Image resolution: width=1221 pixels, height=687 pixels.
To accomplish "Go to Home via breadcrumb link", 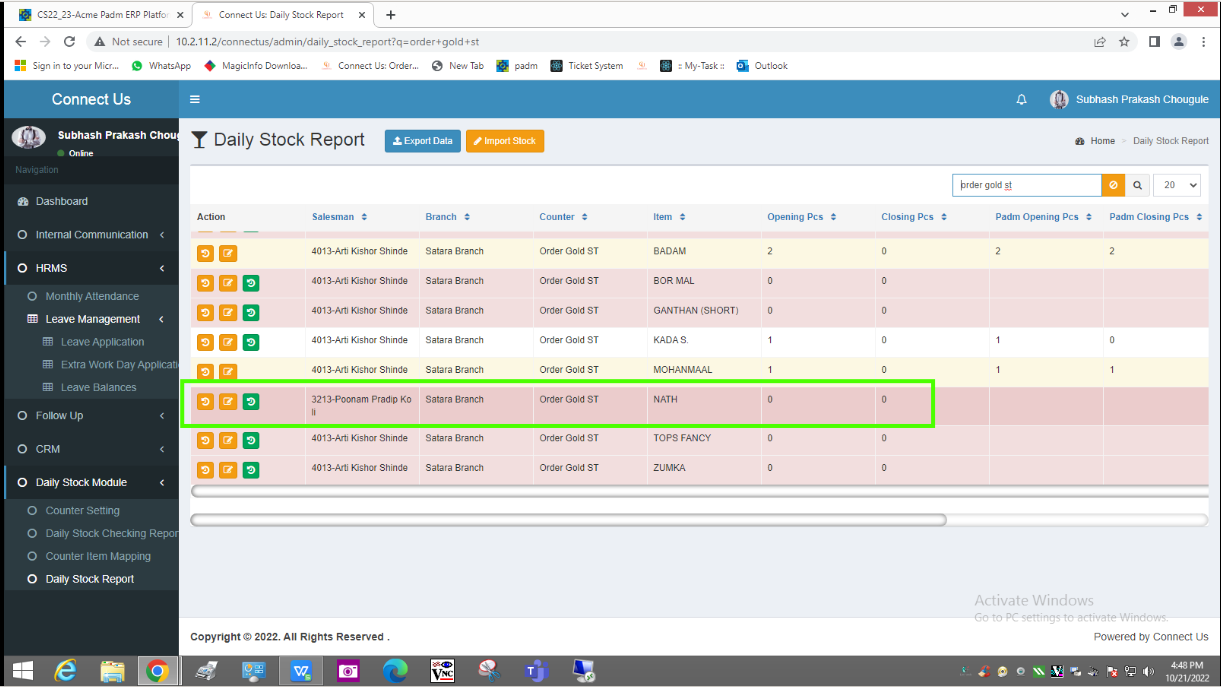I will 1102,141.
